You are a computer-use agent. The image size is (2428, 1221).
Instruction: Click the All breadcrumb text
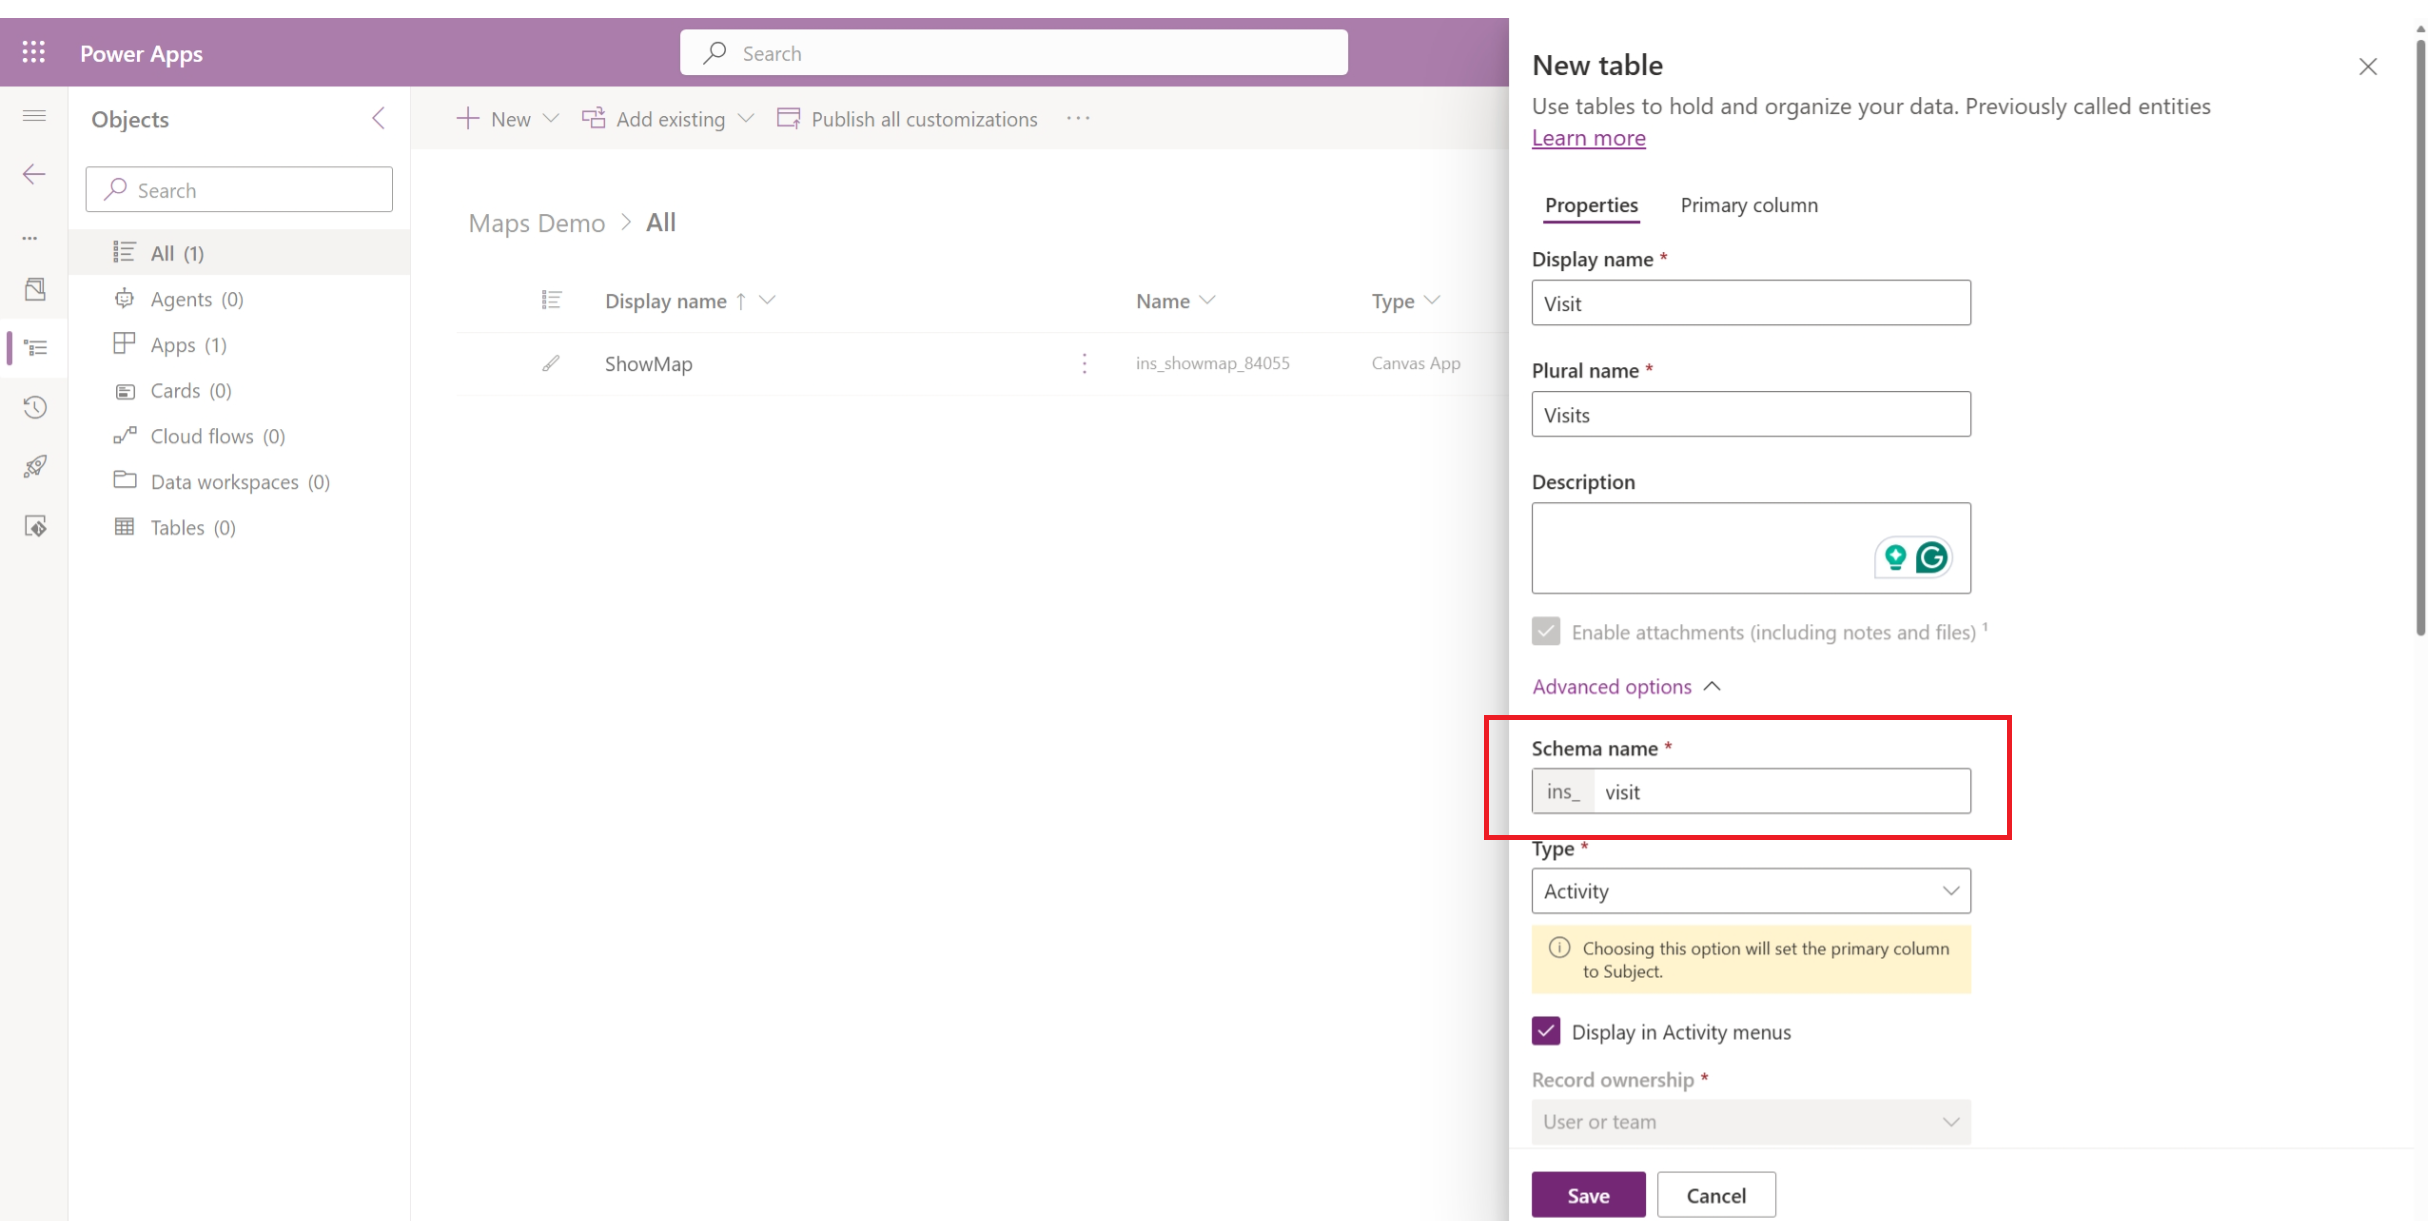click(x=661, y=222)
